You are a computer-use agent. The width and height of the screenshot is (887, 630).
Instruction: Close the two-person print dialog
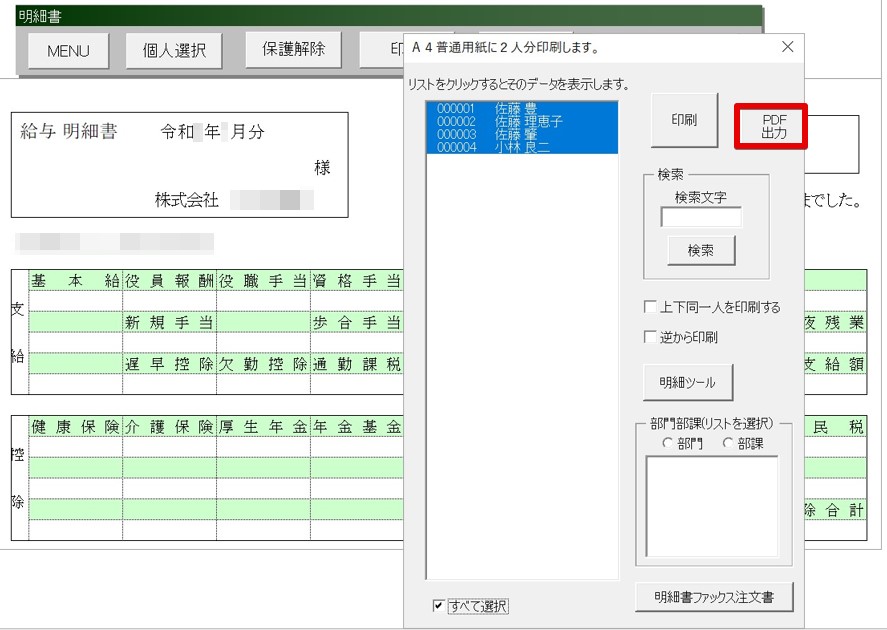787,46
